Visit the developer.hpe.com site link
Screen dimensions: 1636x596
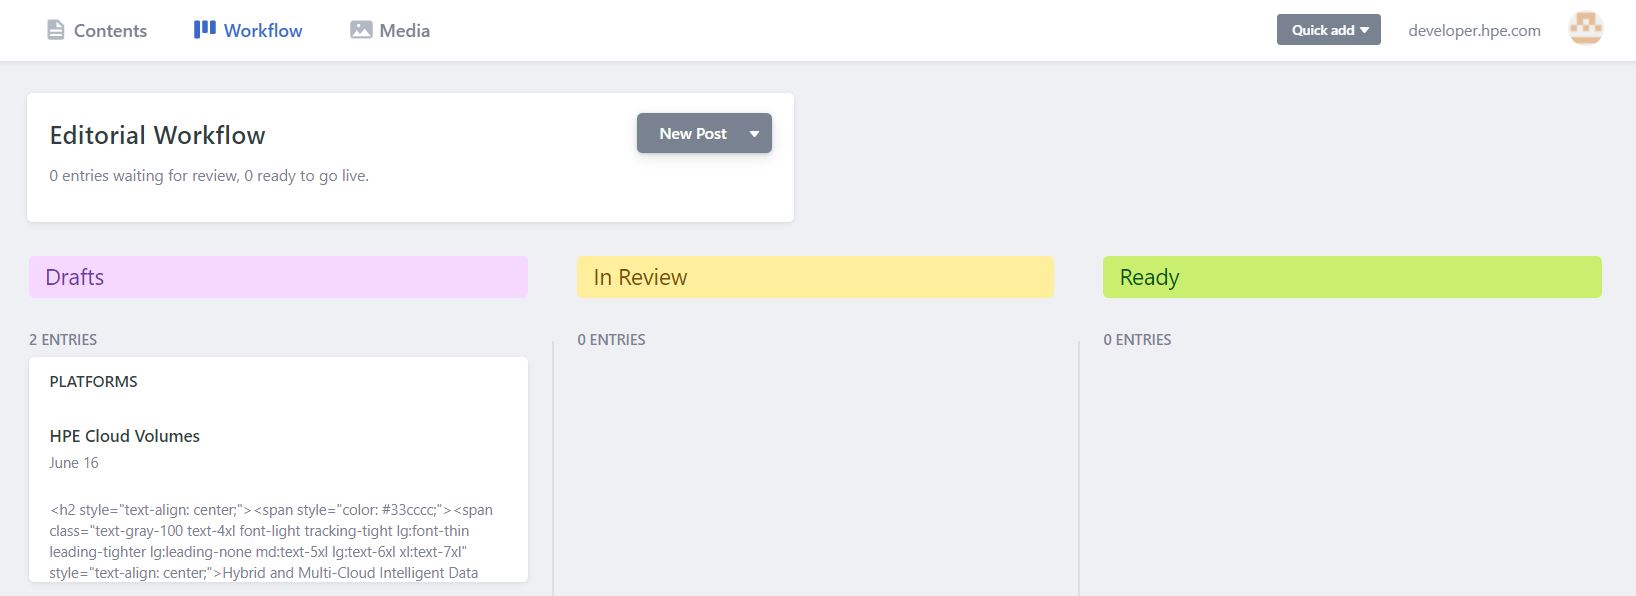click(1474, 30)
